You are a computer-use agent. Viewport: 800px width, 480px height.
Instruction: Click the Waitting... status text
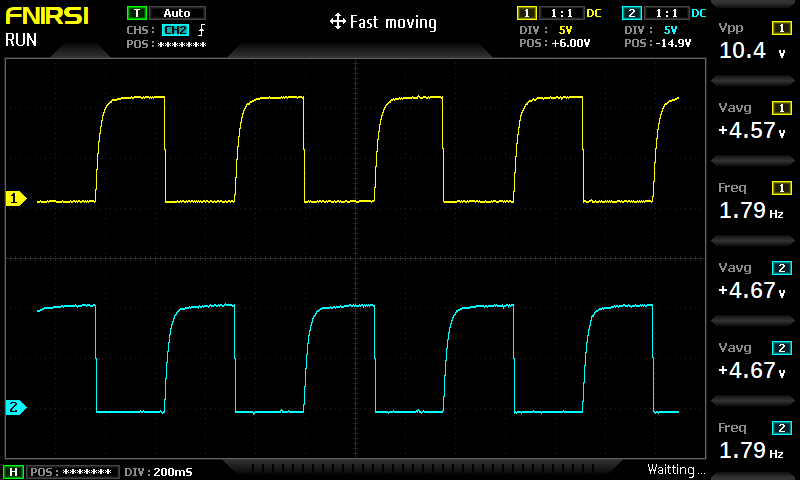coord(676,469)
